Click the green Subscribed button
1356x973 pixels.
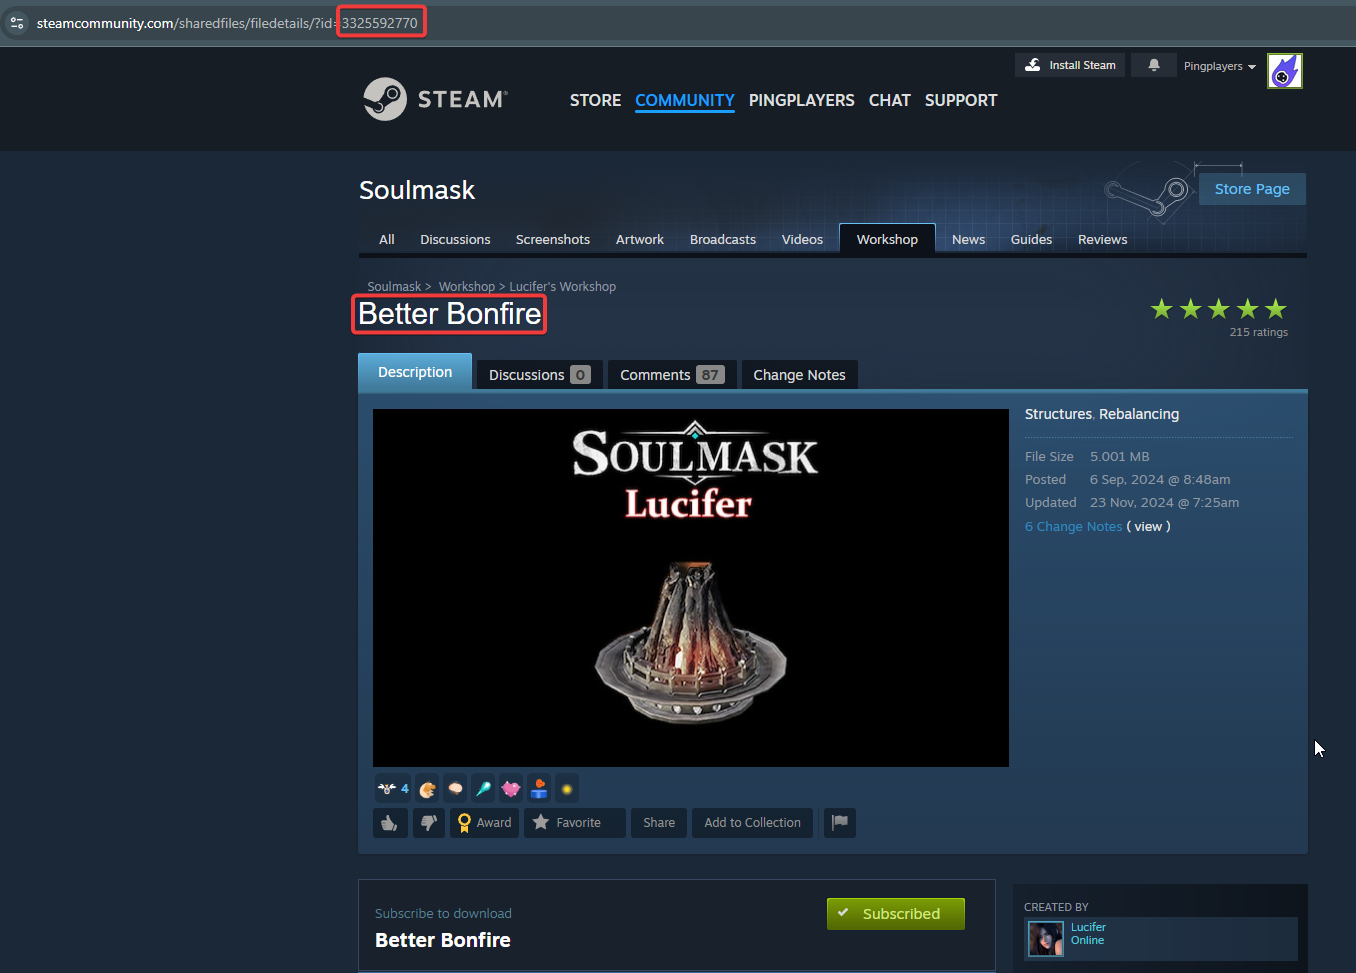[896, 914]
